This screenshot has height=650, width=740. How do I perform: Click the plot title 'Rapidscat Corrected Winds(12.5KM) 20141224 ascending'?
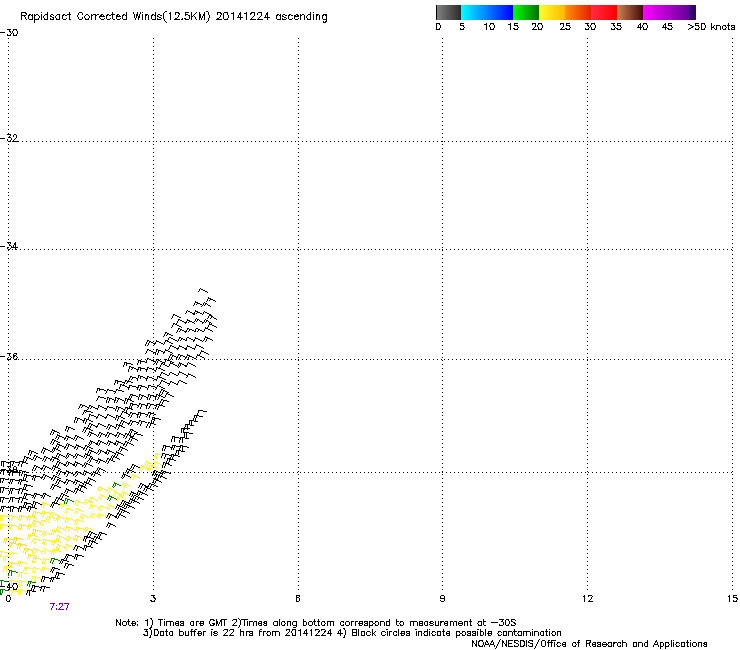coord(174,17)
